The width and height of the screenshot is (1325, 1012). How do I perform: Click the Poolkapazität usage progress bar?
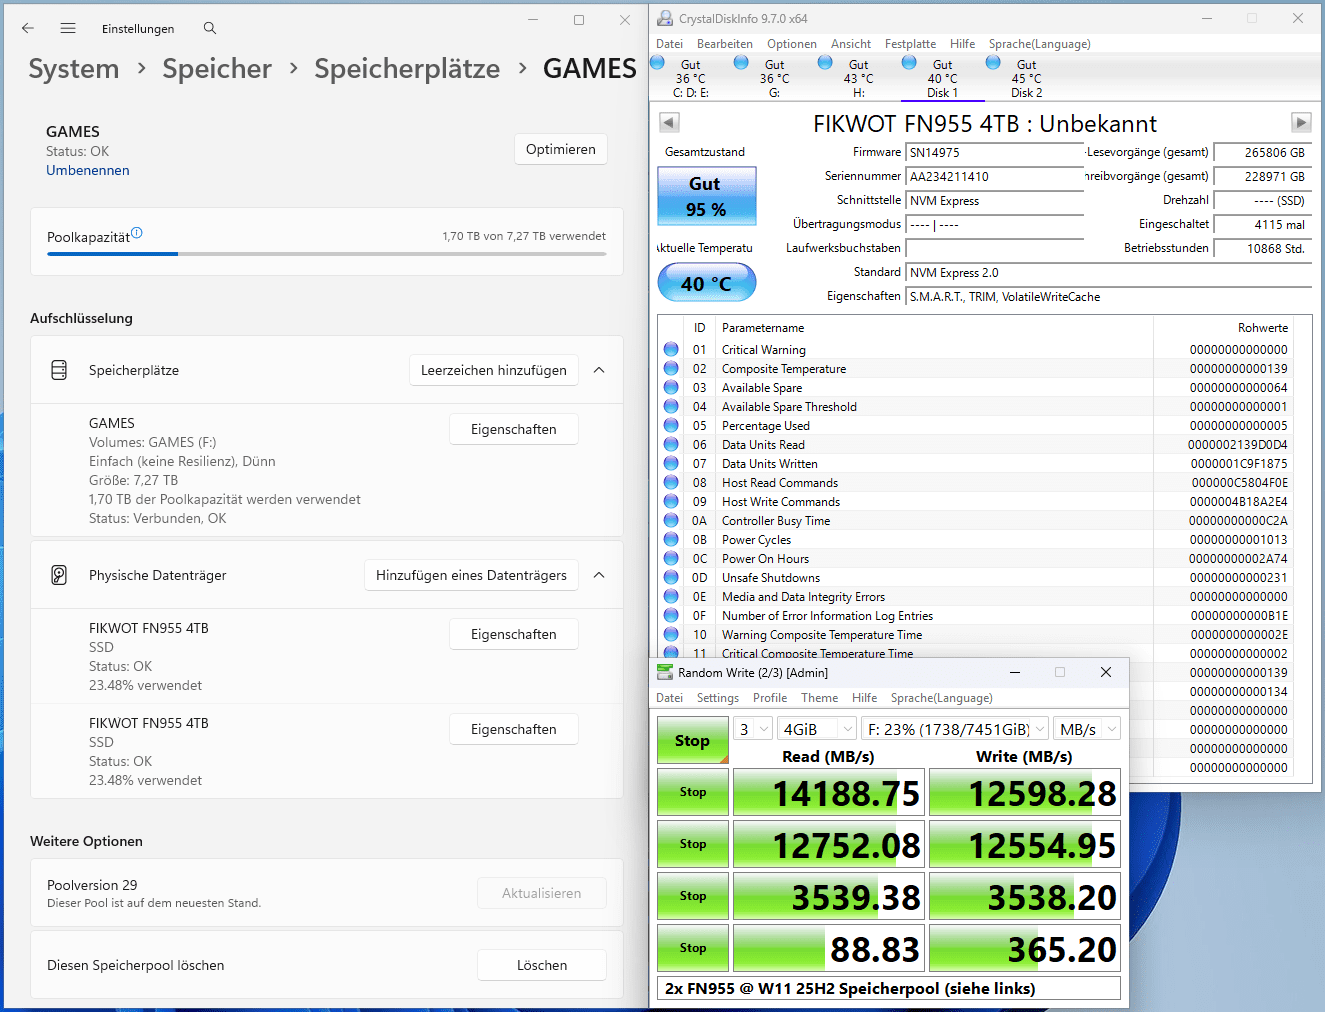tap(327, 254)
